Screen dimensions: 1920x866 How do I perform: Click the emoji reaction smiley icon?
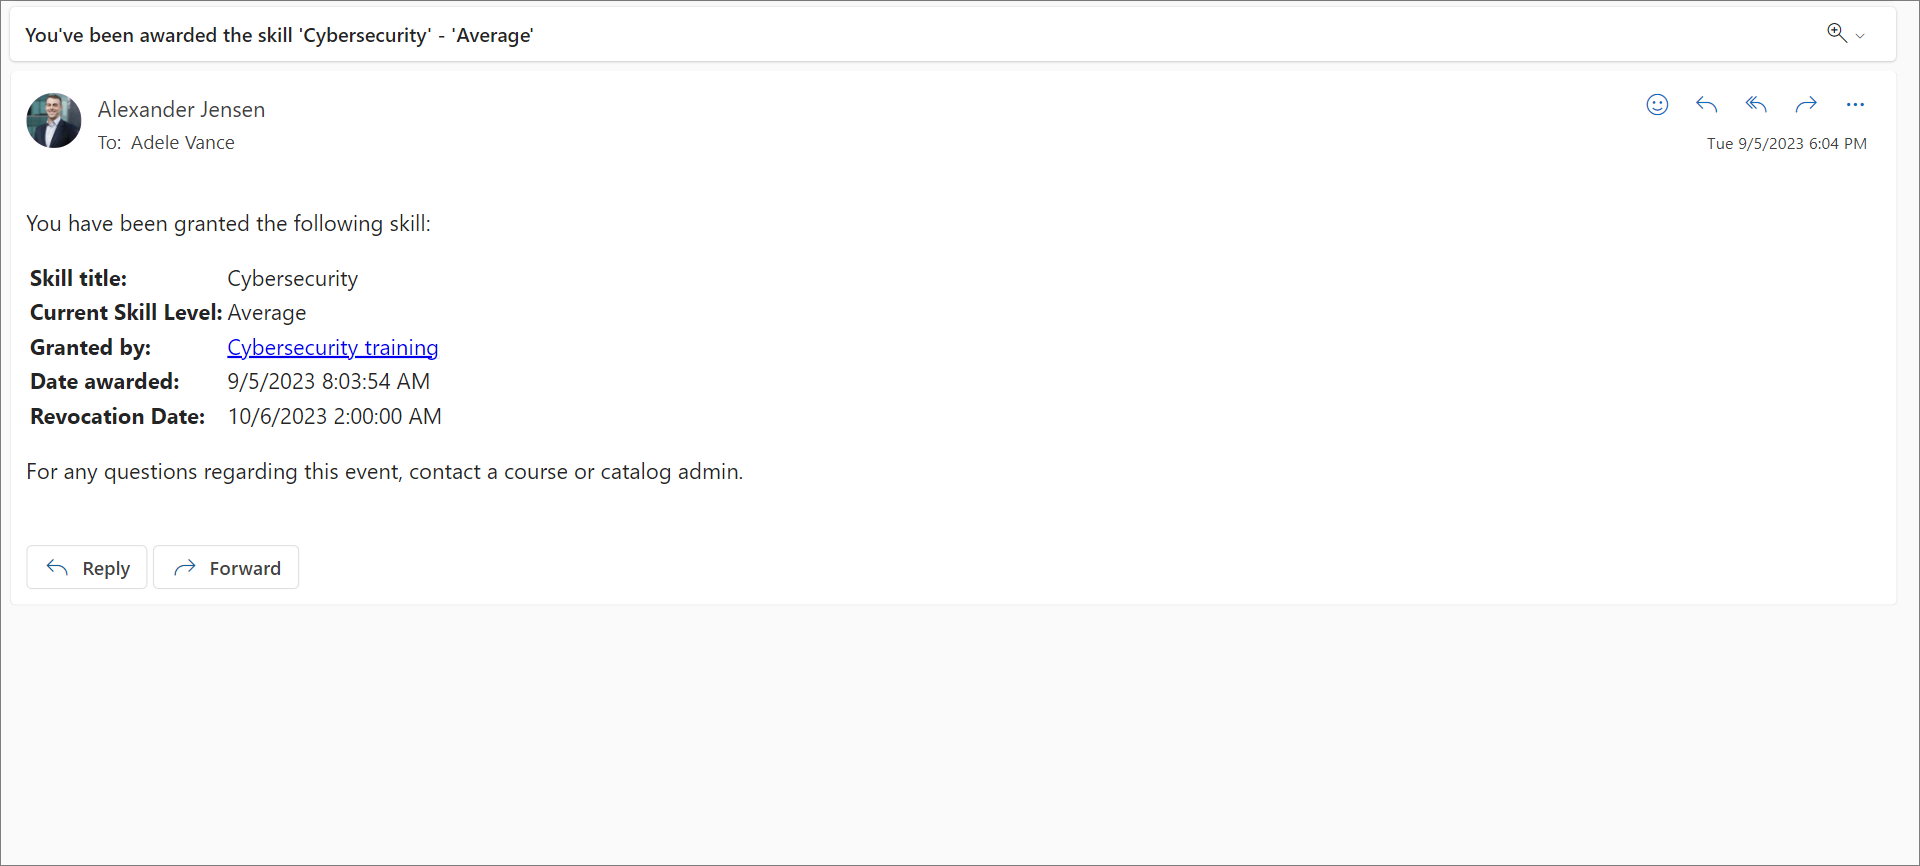pyautogui.click(x=1657, y=105)
